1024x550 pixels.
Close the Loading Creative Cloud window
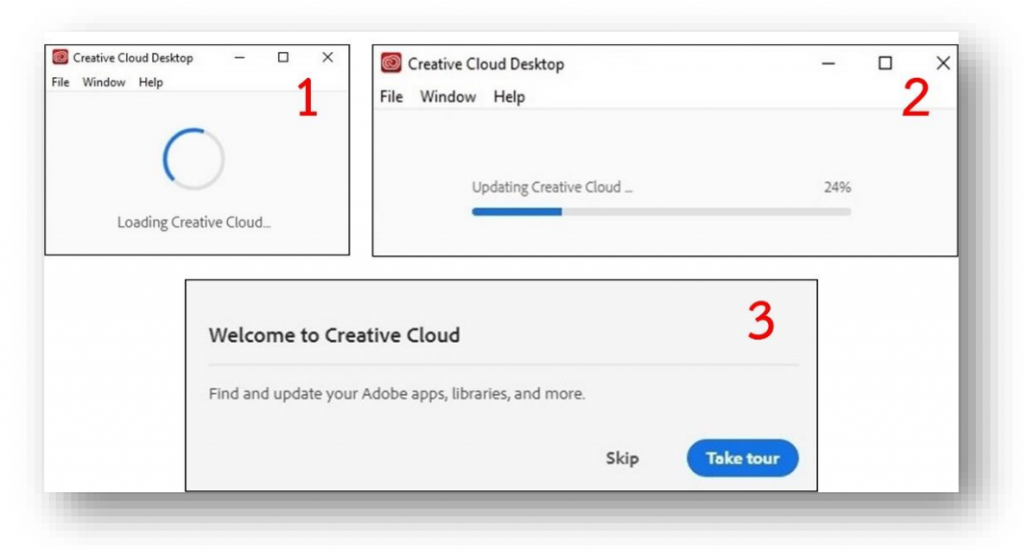(x=327, y=58)
